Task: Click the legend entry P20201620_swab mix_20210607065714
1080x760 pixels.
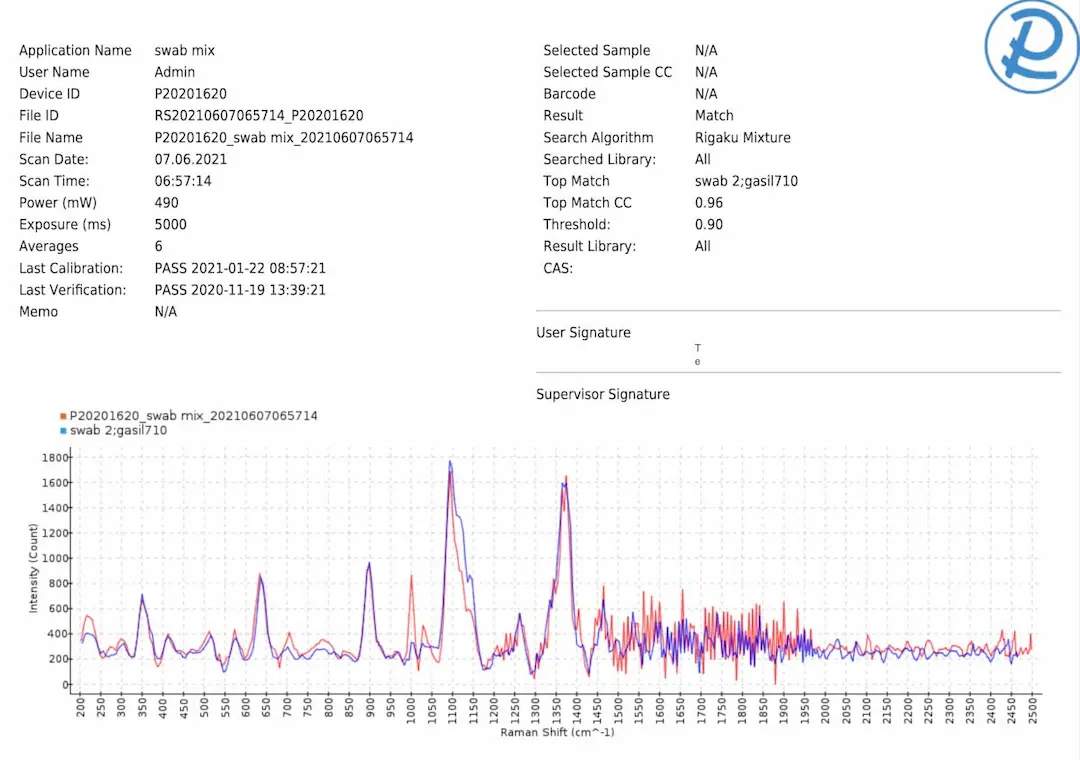Action: click(194, 415)
